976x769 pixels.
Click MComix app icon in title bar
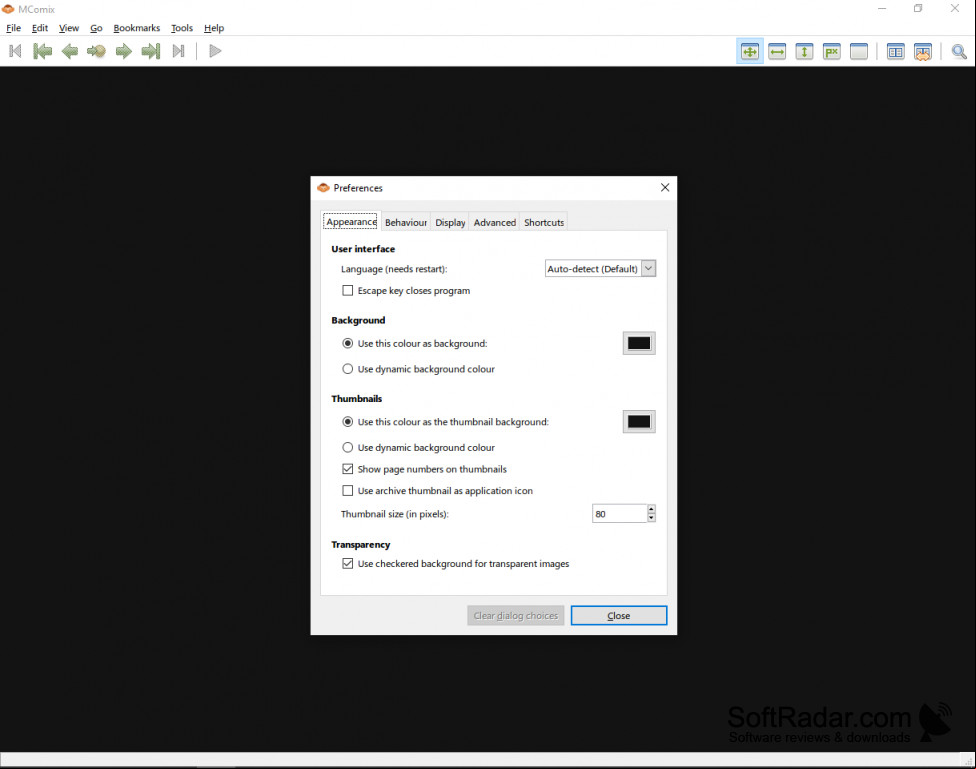coord(8,9)
